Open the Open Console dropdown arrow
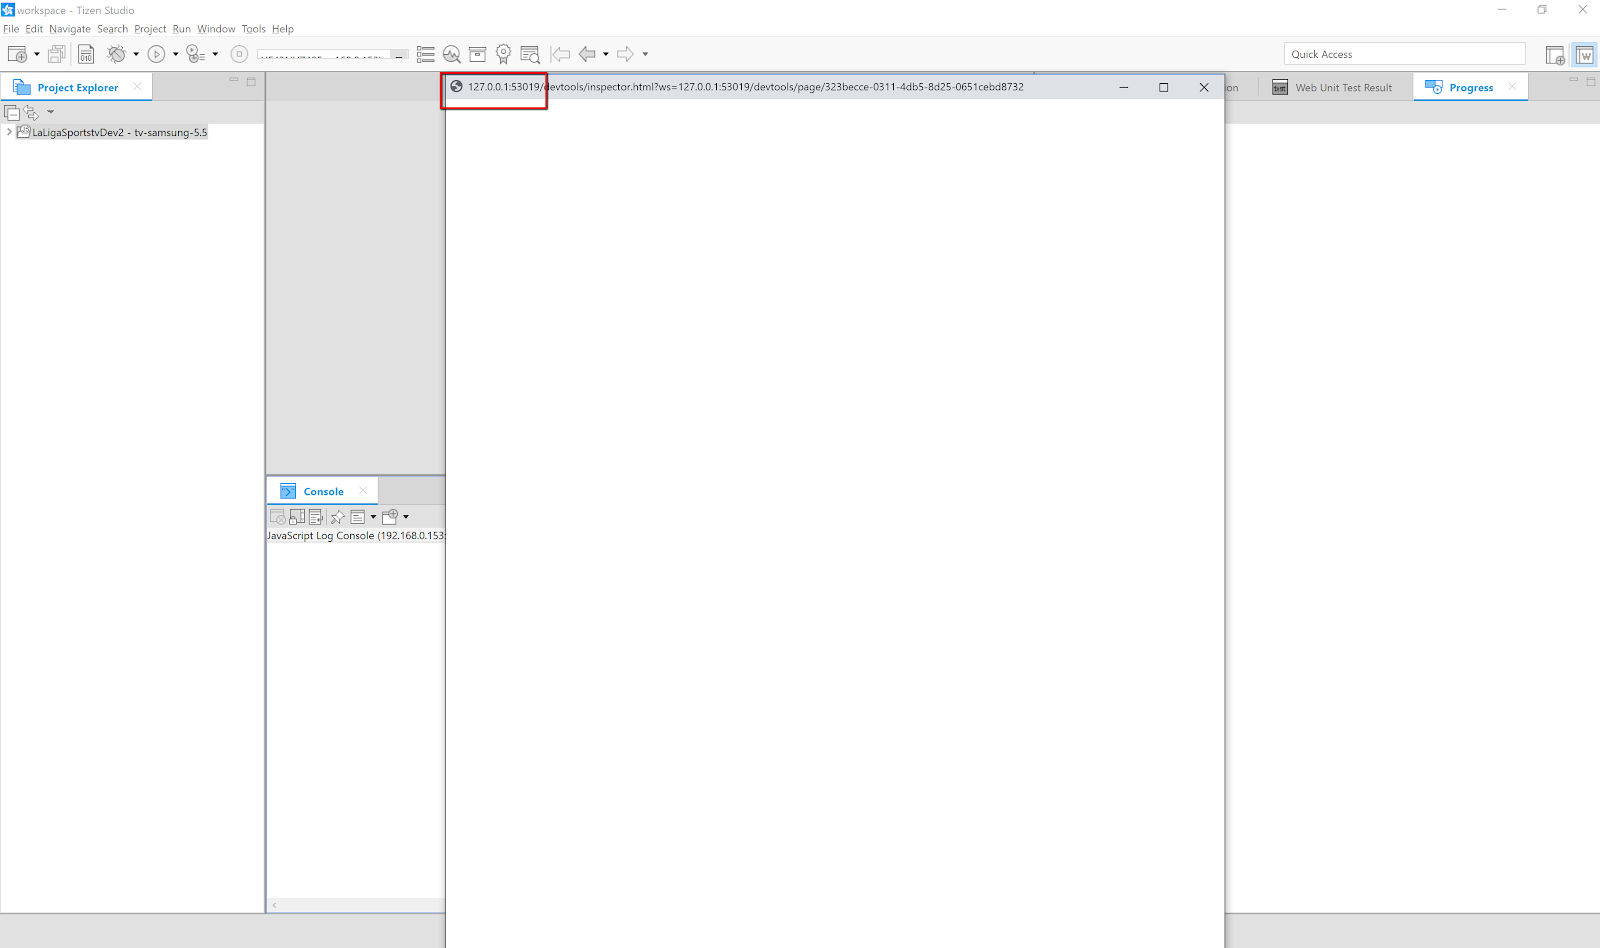This screenshot has width=1600, height=948. pos(407,516)
